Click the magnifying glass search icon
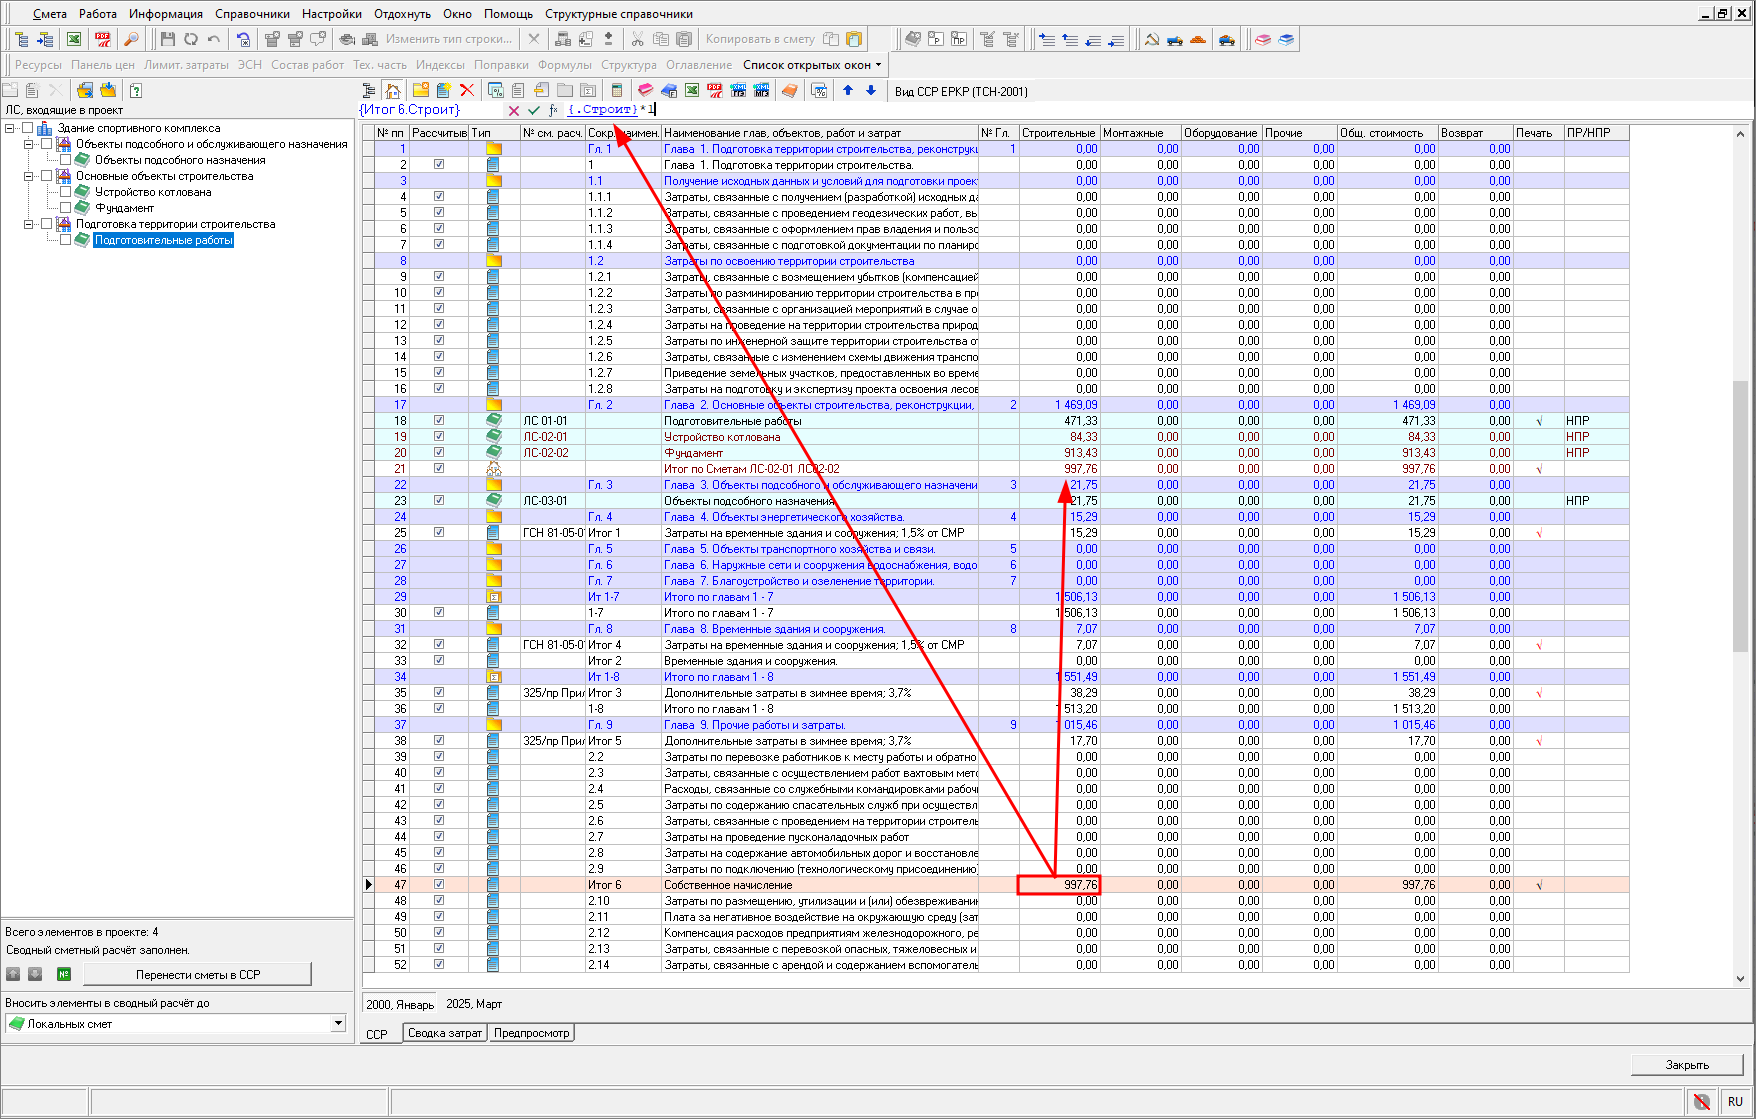The image size is (1756, 1119). [131, 39]
